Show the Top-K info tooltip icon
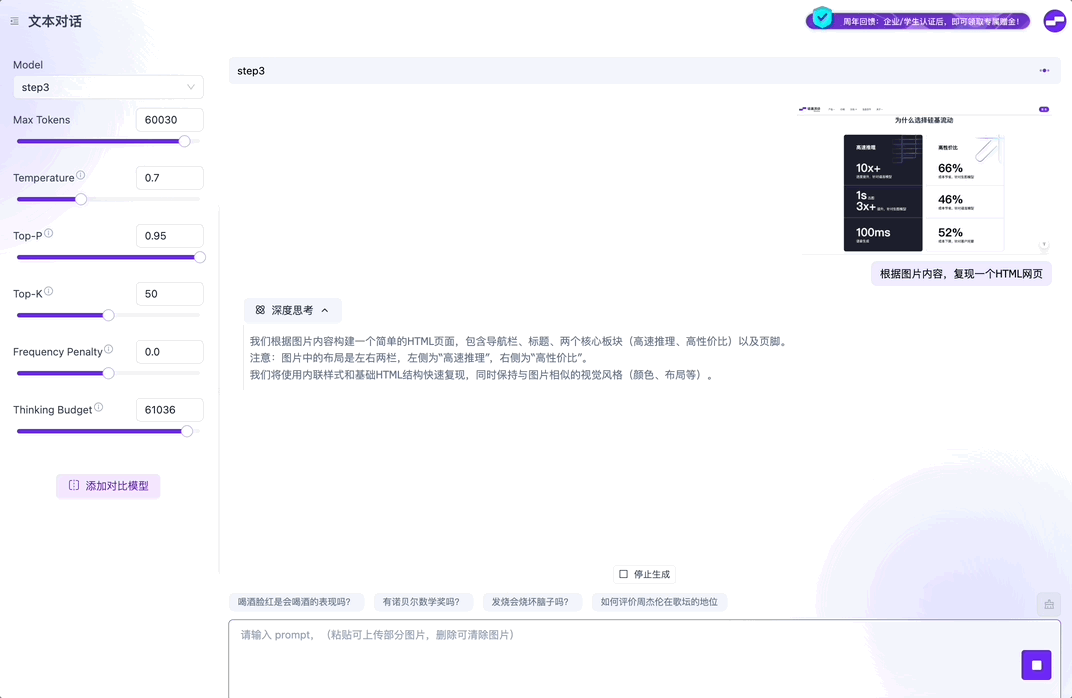 click(x=49, y=291)
